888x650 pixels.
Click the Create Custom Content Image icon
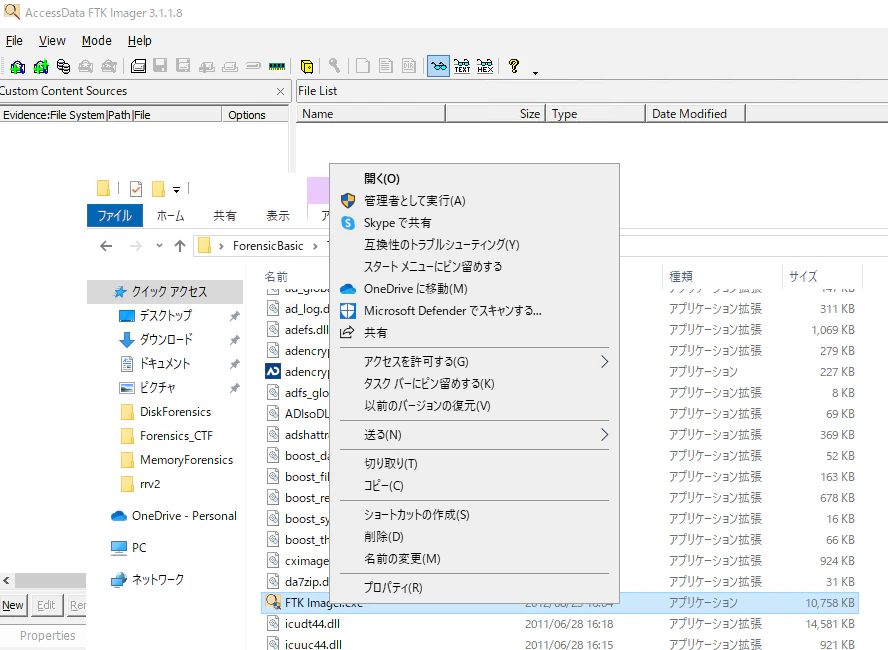[x=230, y=66]
